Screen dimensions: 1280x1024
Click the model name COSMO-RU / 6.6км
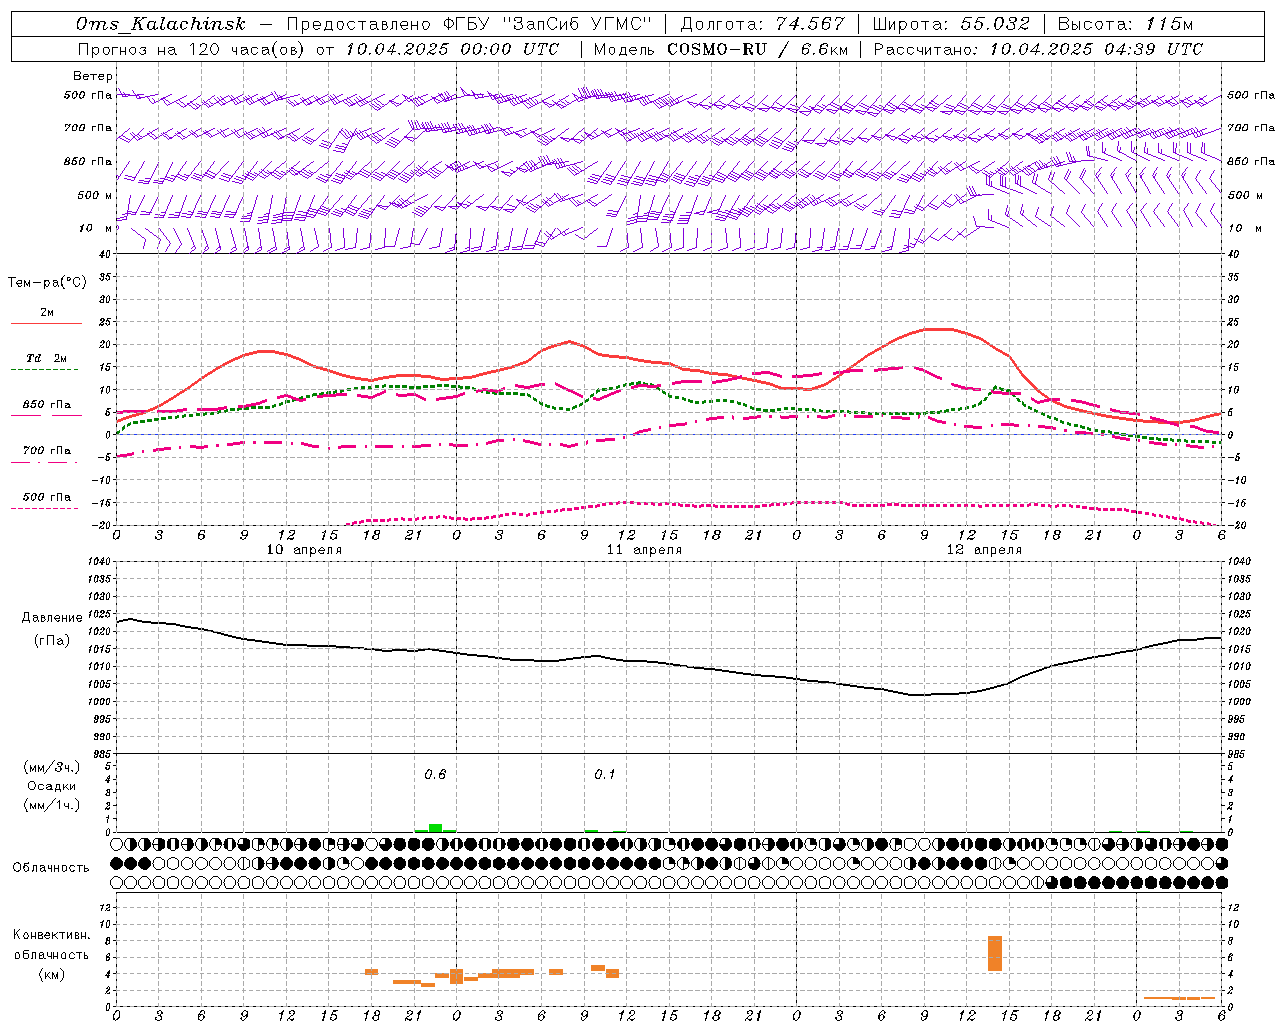[757, 49]
